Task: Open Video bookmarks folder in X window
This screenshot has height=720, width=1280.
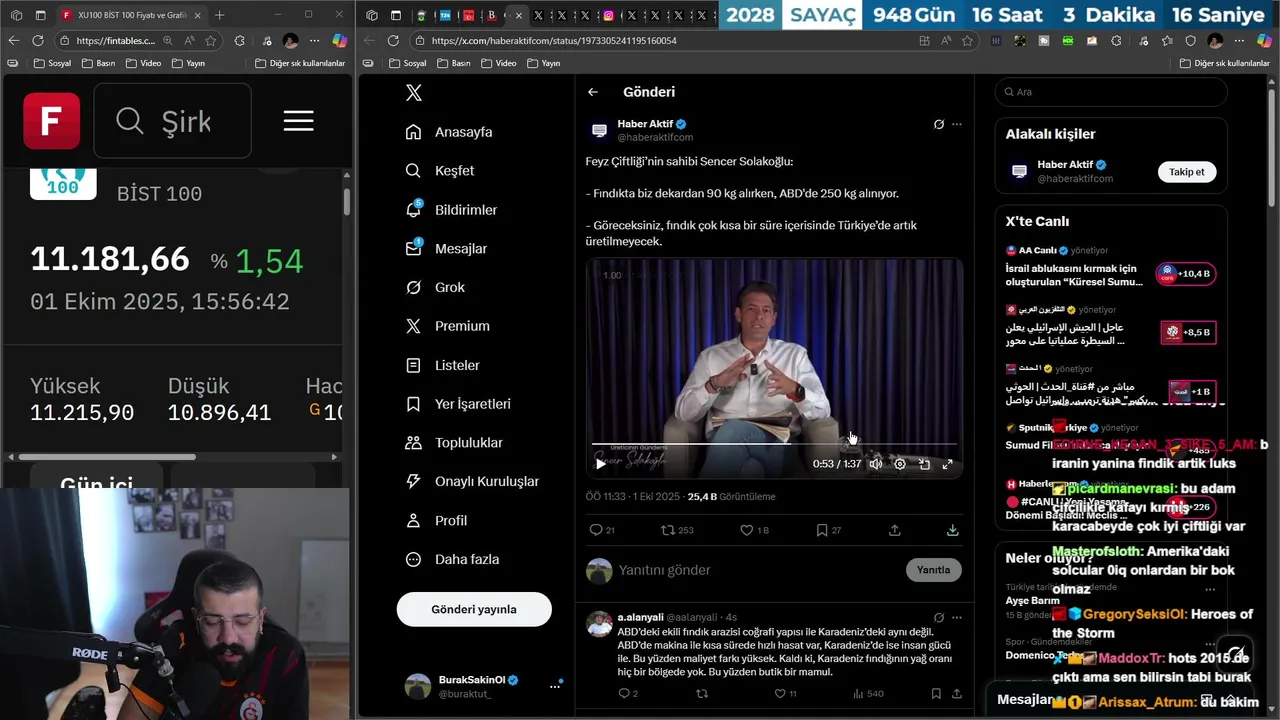Action: coord(499,63)
